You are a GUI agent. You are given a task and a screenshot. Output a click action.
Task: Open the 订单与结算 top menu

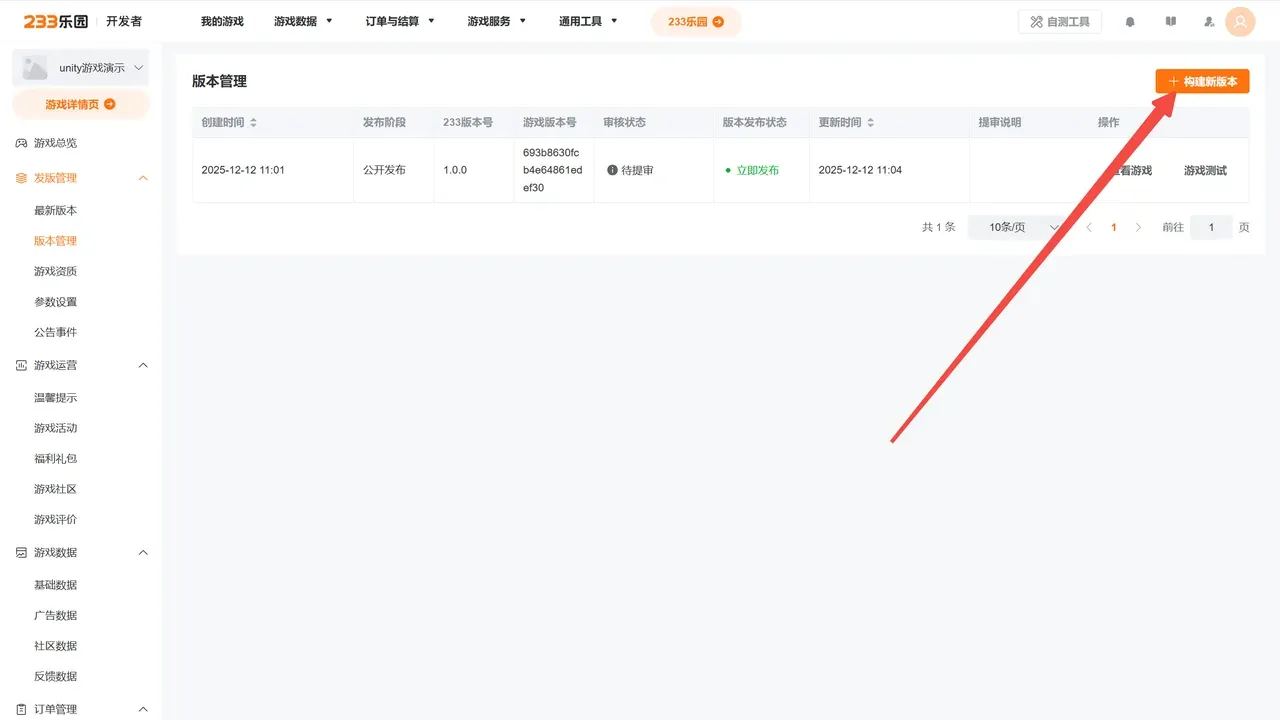pos(400,21)
